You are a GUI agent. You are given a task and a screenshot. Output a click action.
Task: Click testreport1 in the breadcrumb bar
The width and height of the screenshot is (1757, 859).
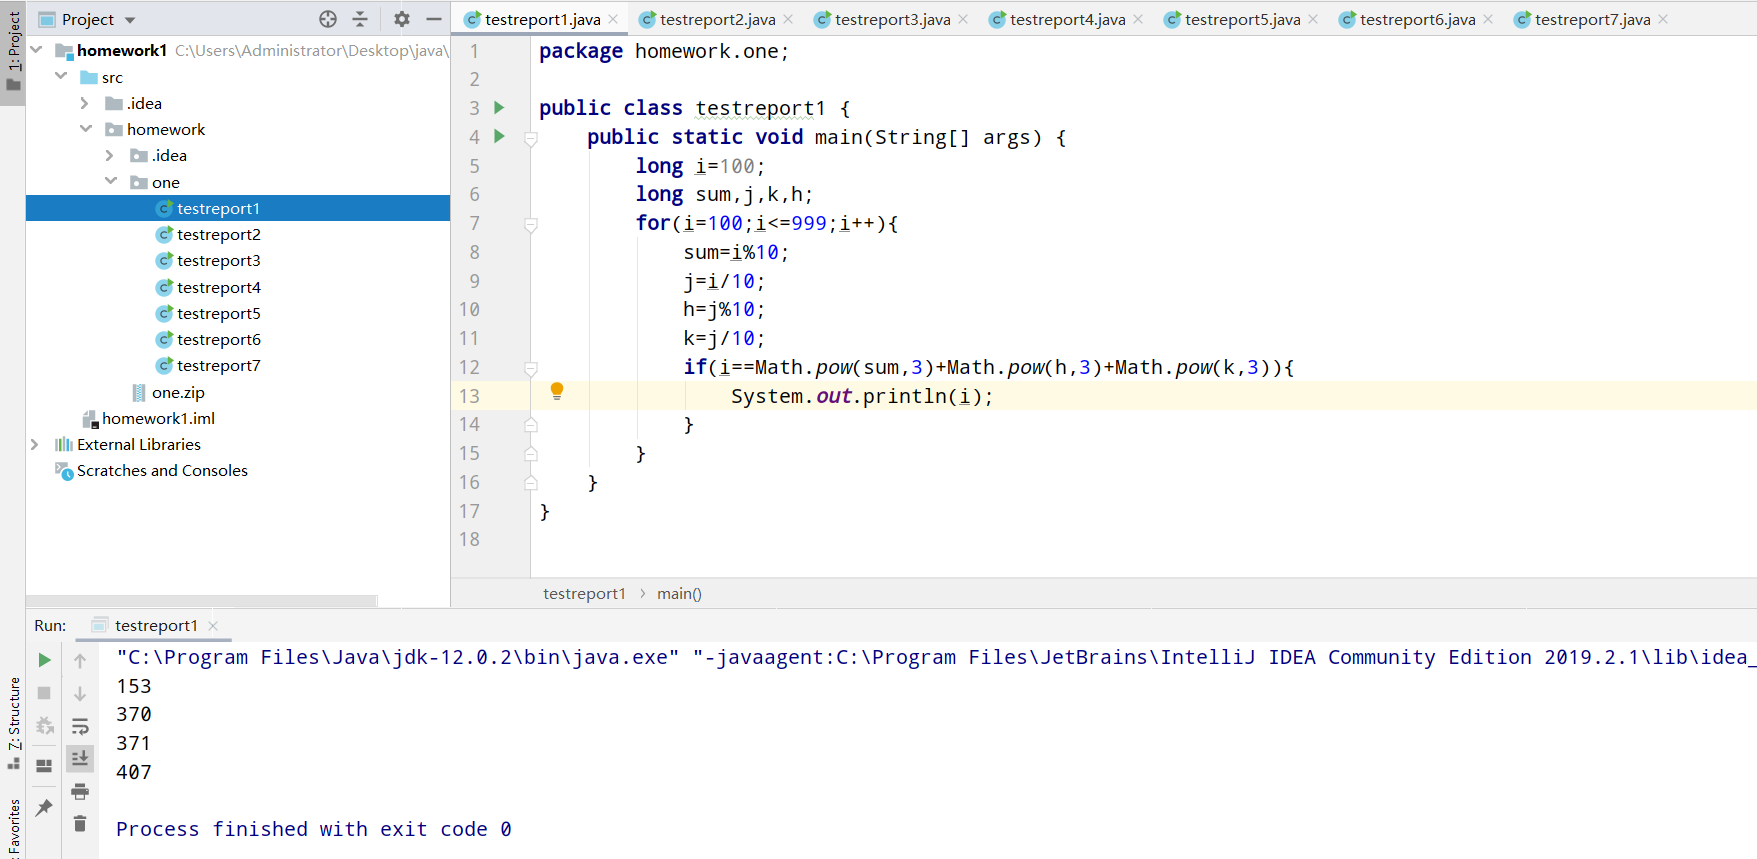584,593
